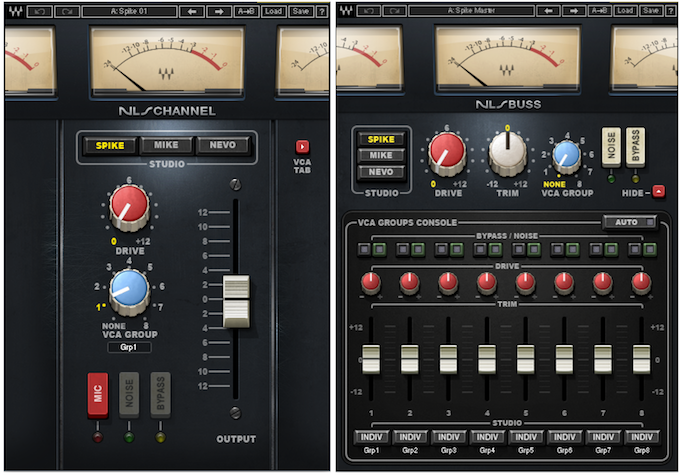Undo in the NLS Channel toolbar
Screen dimensions: 680x476
[x=39, y=12]
